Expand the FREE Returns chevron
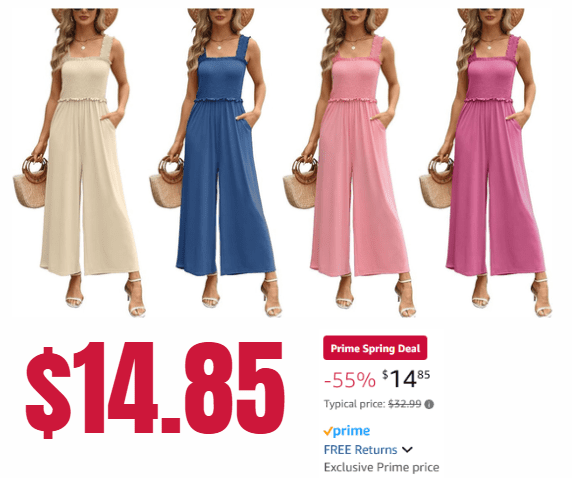 407,450
